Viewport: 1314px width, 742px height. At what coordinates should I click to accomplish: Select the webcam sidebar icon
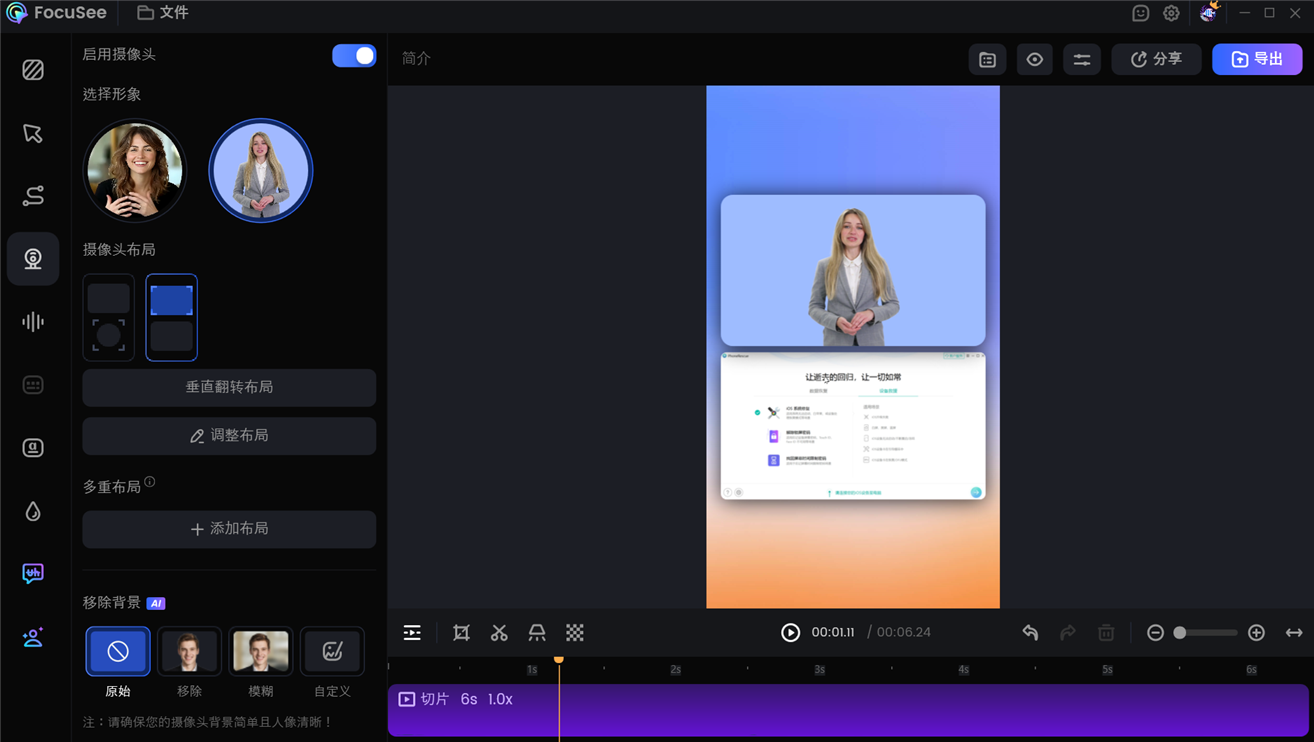(33, 259)
